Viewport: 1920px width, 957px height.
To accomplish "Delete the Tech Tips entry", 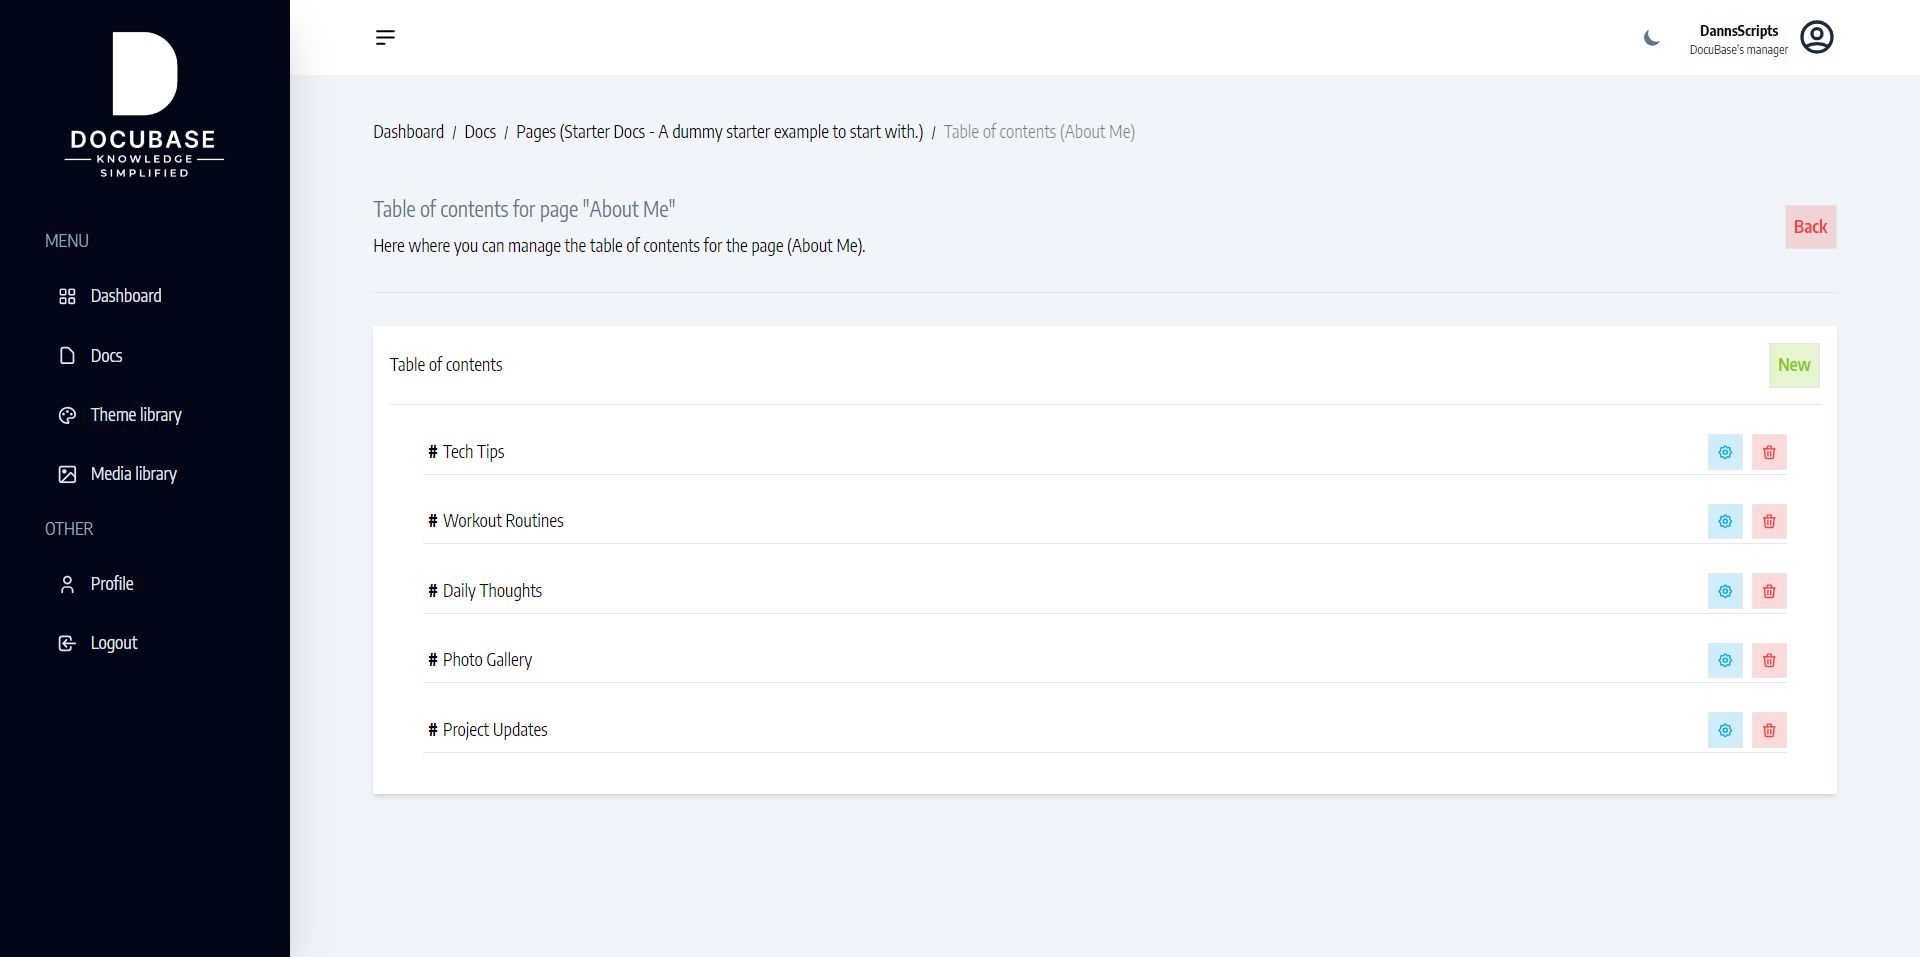I will coord(1769,452).
